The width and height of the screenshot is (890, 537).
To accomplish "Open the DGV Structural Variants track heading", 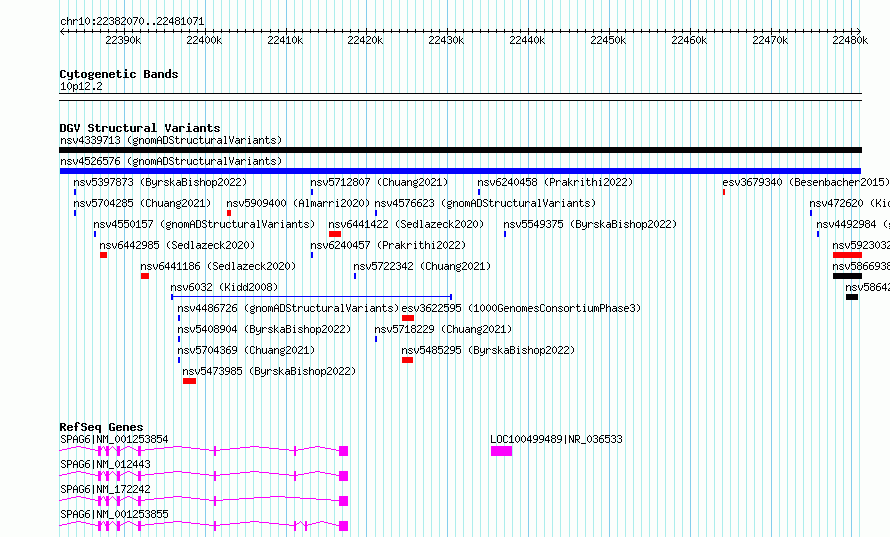I will [140, 128].
